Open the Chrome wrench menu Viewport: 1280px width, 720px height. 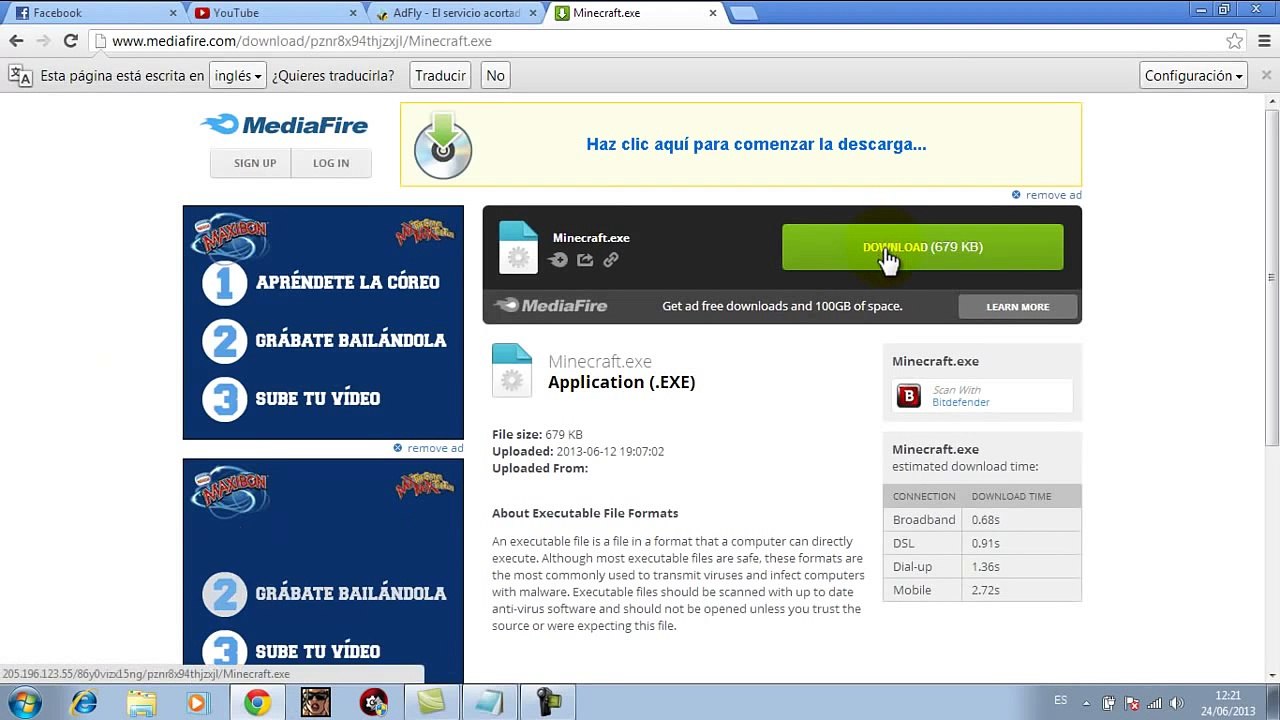(x=1264, y=41)
